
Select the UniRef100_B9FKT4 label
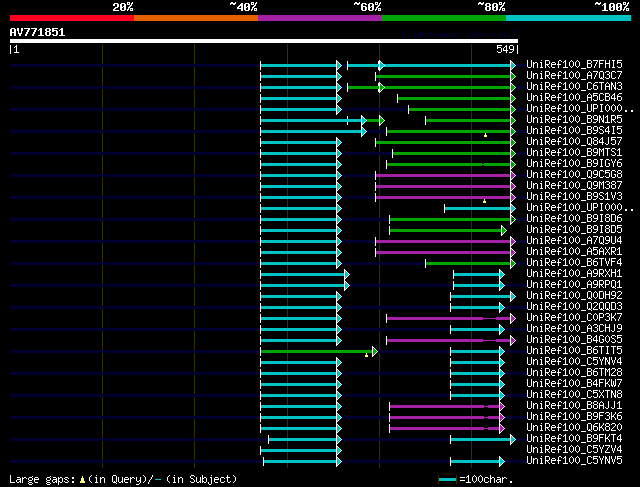tap(574, 439)
